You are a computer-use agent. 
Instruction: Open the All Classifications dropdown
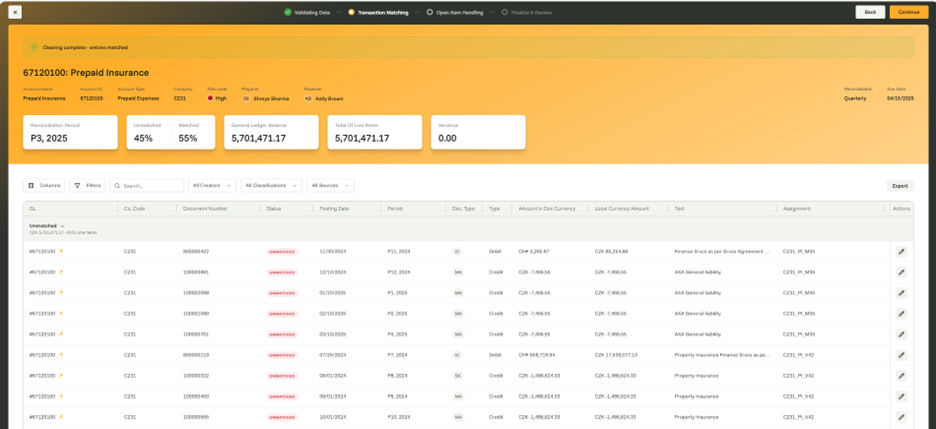pyautogui.click(x=271, y=185)
